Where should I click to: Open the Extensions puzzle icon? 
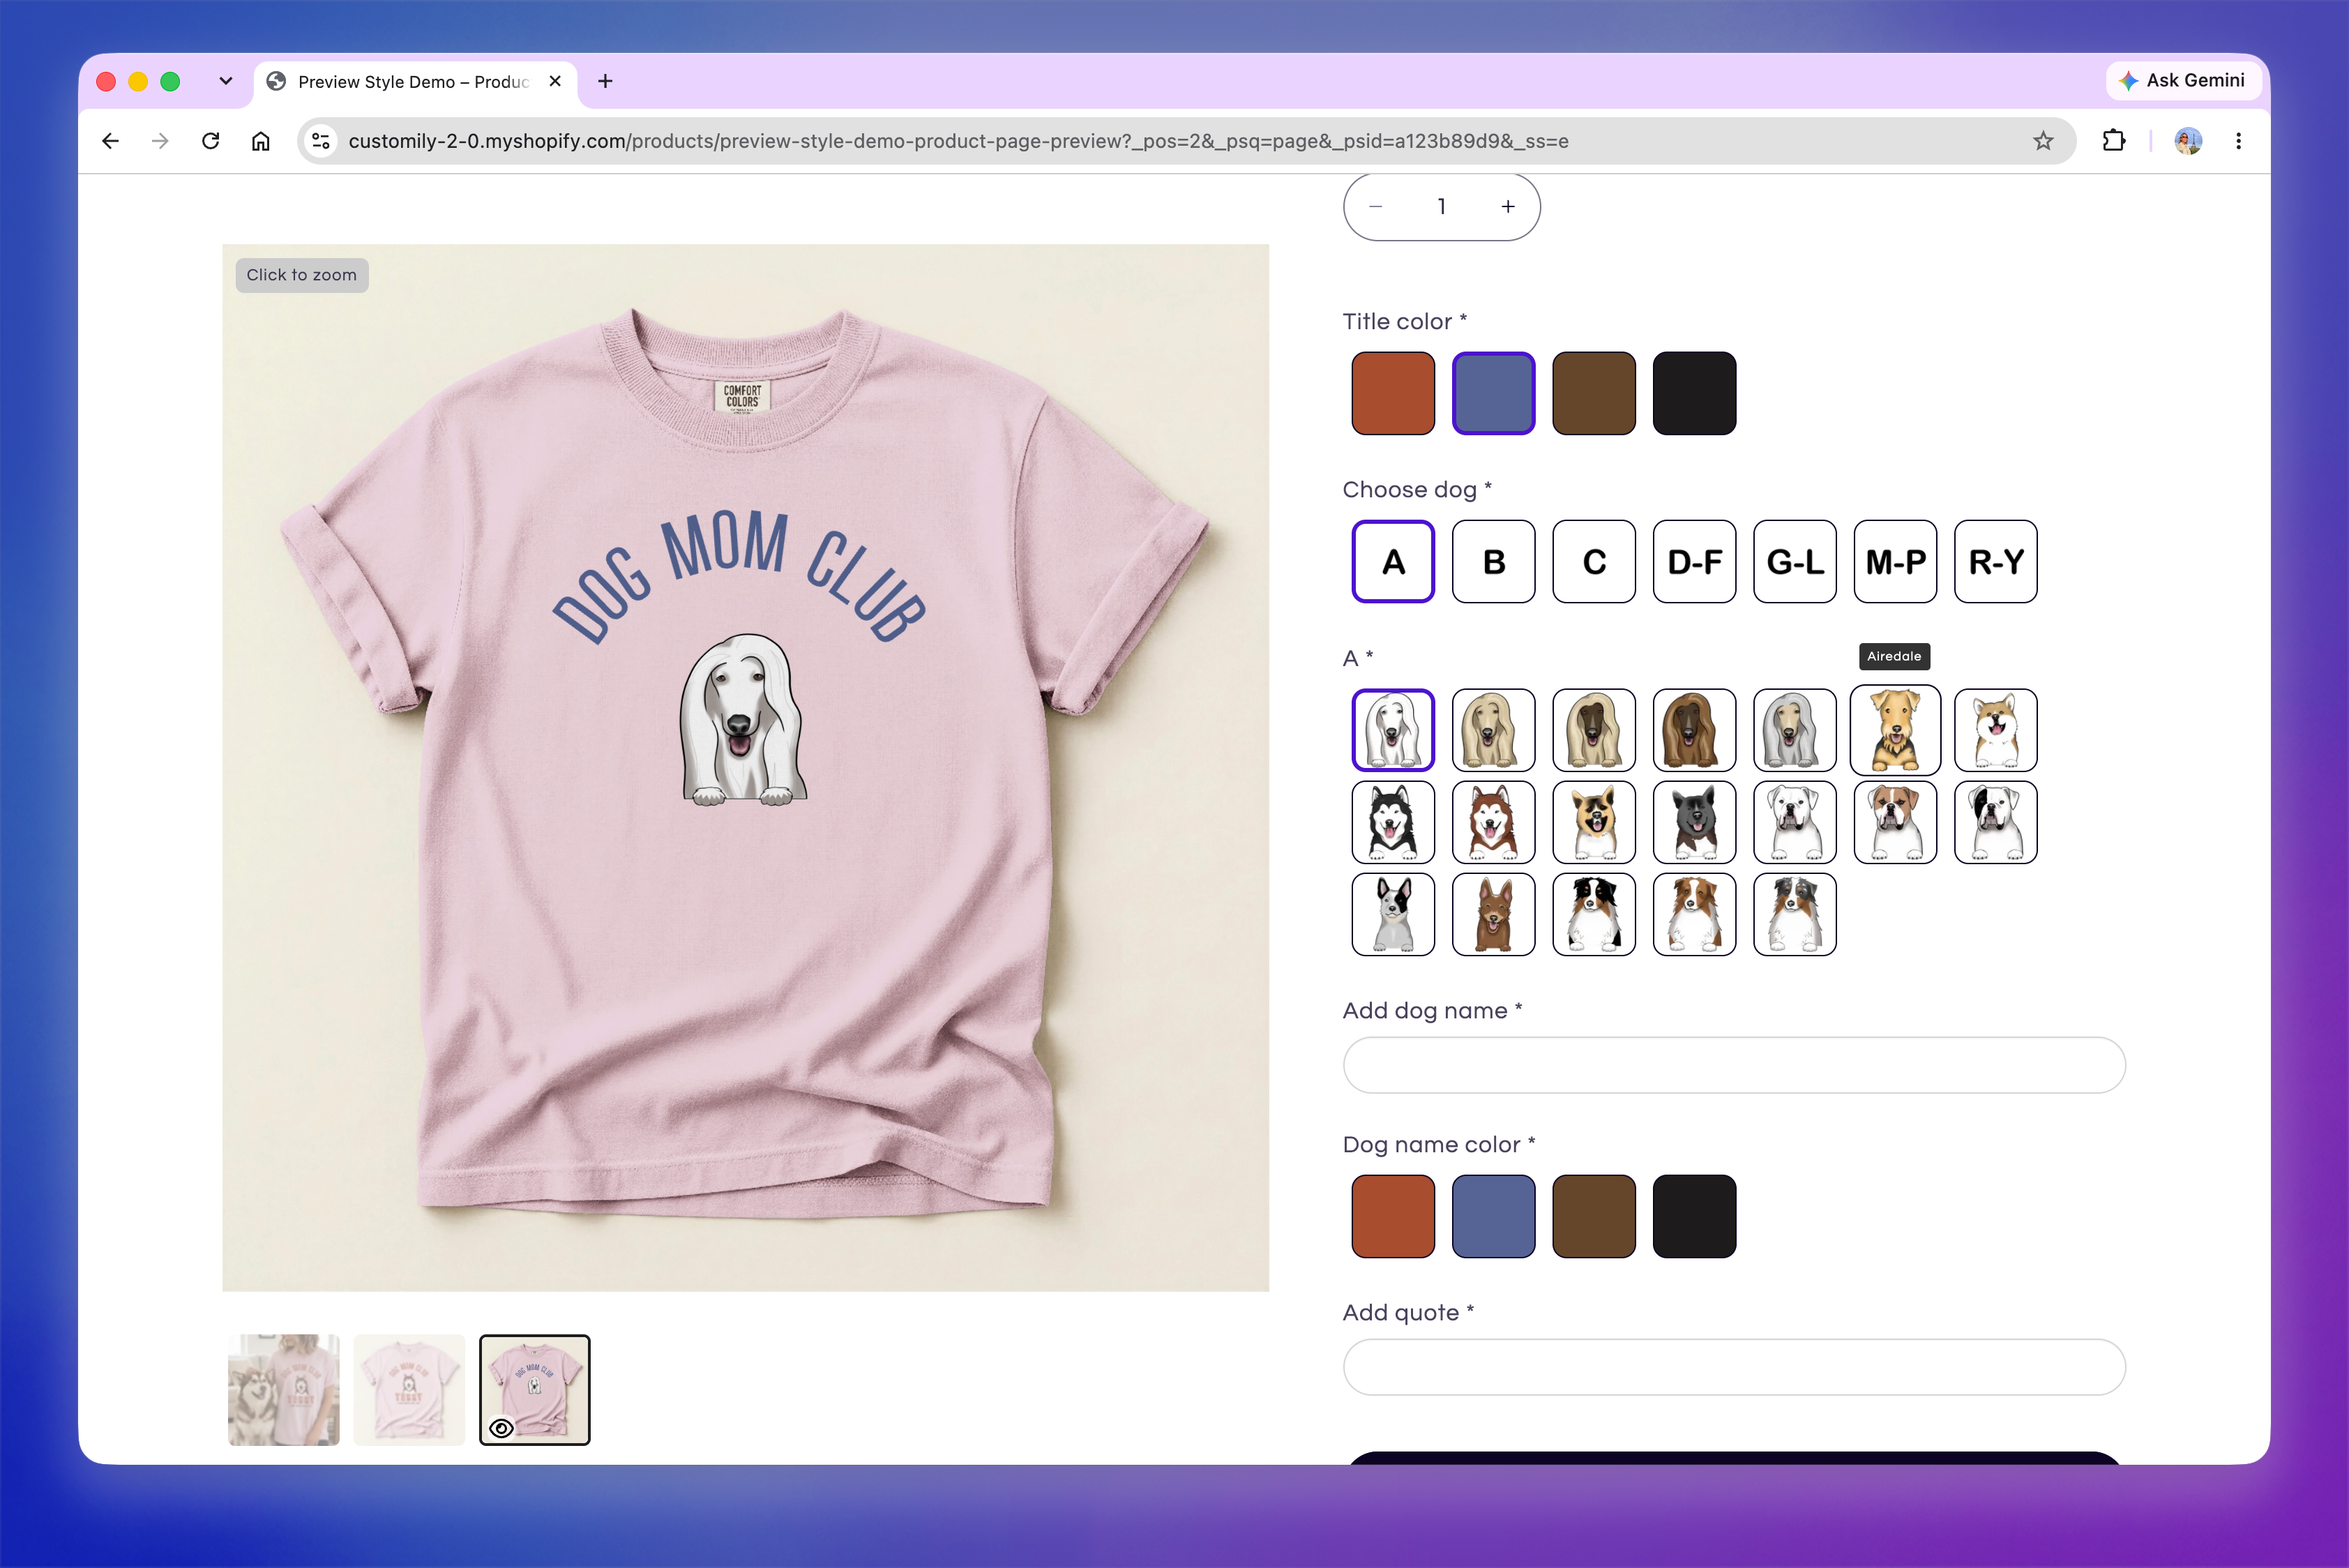point(2113,141)
